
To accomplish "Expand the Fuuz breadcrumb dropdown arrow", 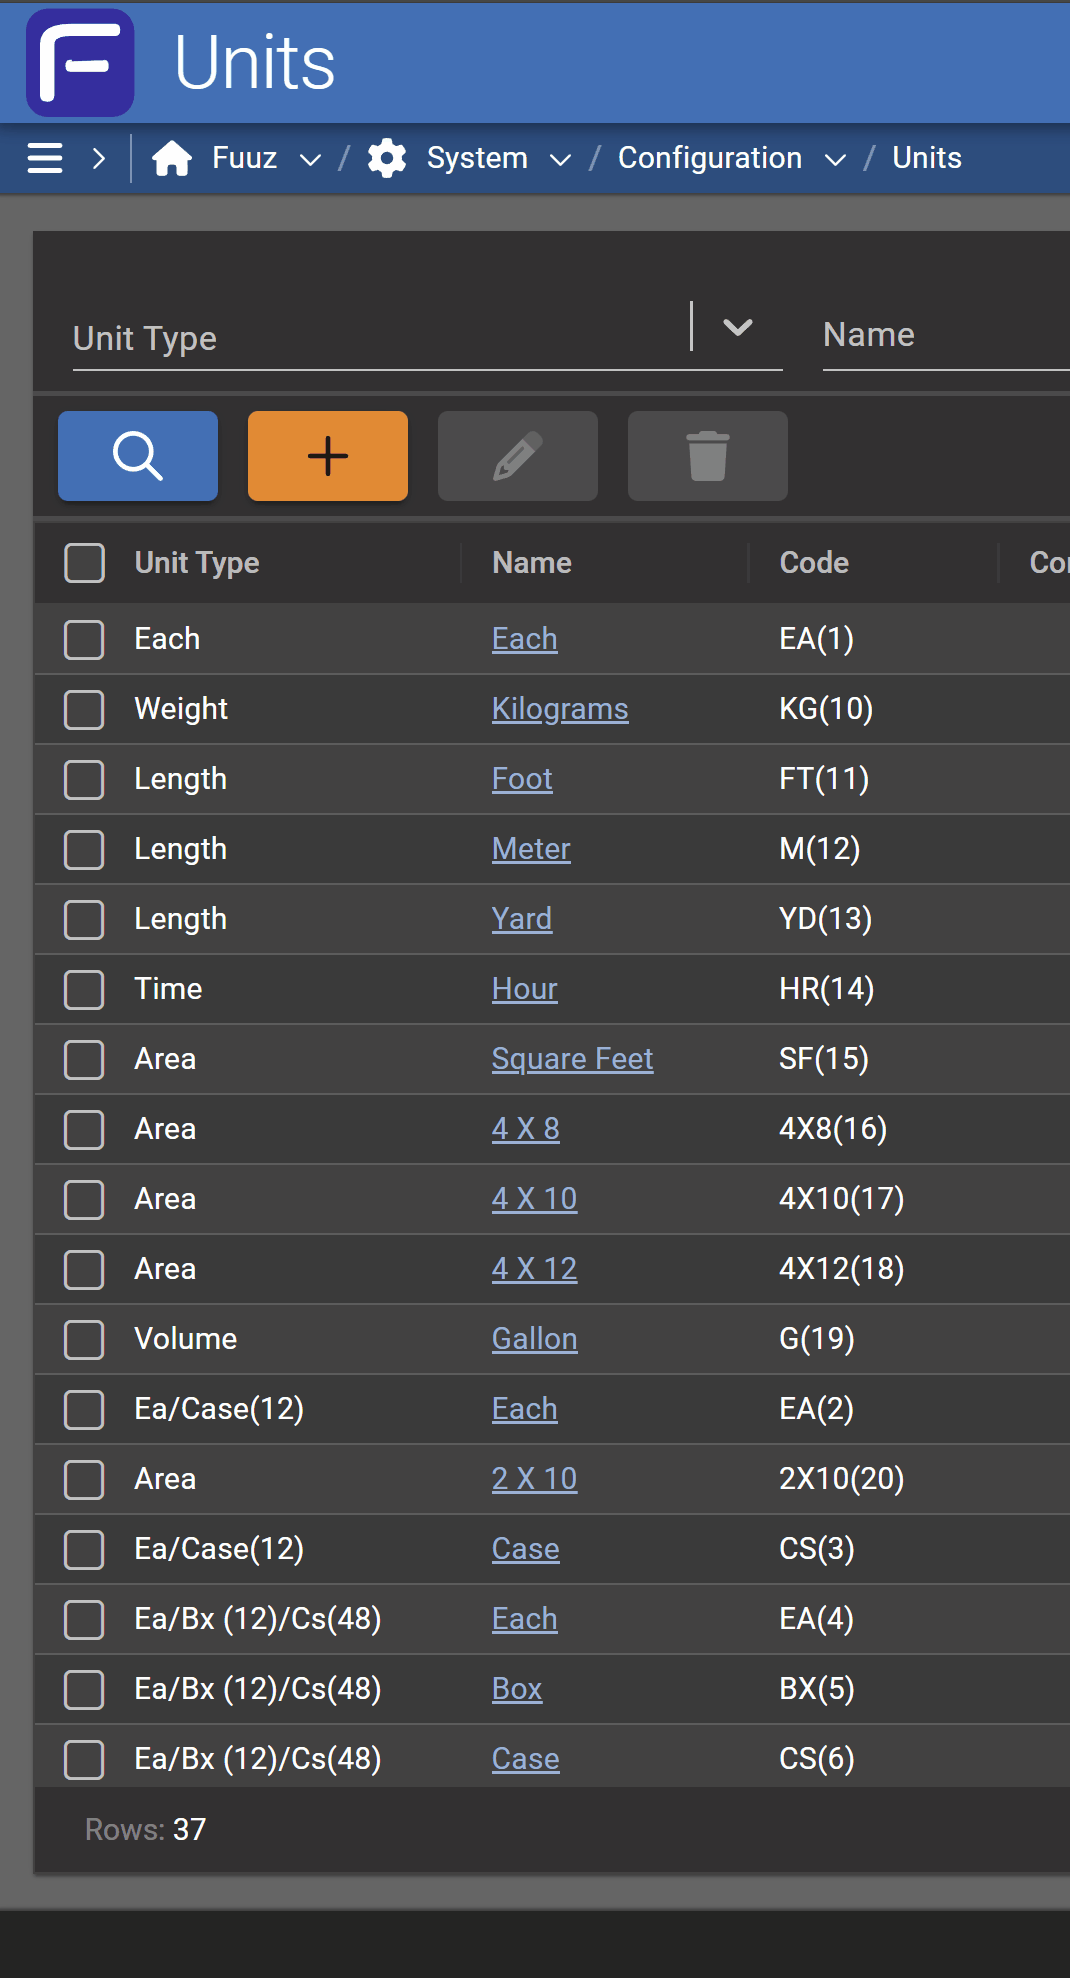I will pyautogui.click(x=310, y=159).
